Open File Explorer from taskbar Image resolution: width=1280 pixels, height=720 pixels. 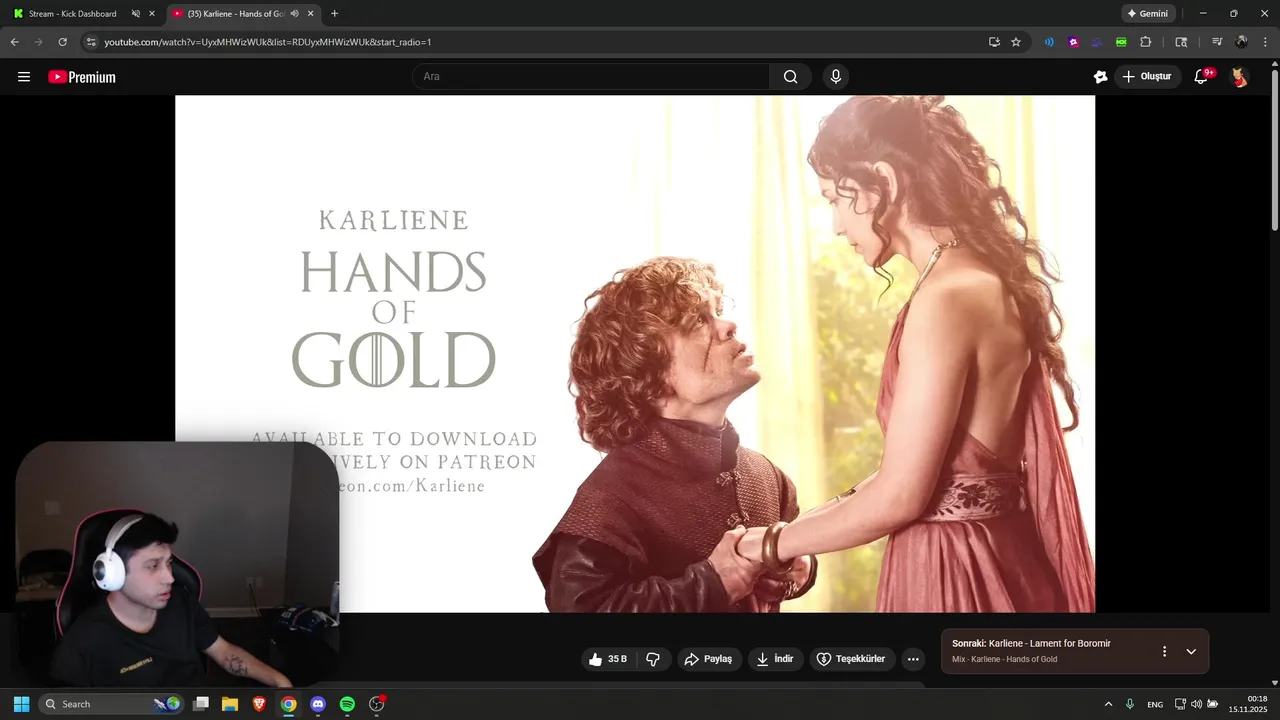pyautogui.click(x=230, y=704)
